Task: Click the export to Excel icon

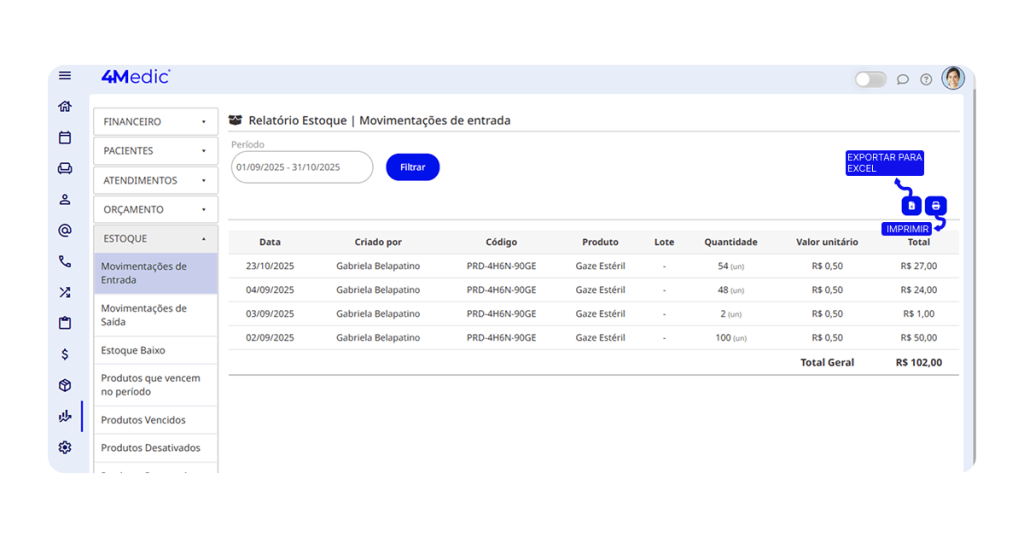Action: (911, 206)
